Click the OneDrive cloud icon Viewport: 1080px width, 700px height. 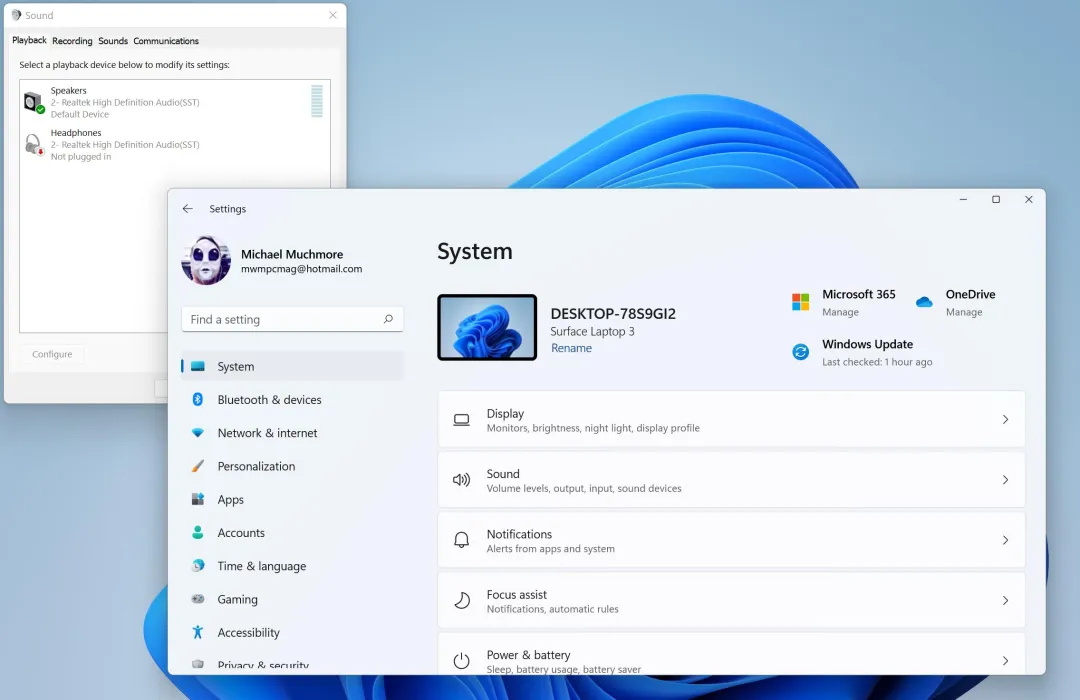coord(924,302)
